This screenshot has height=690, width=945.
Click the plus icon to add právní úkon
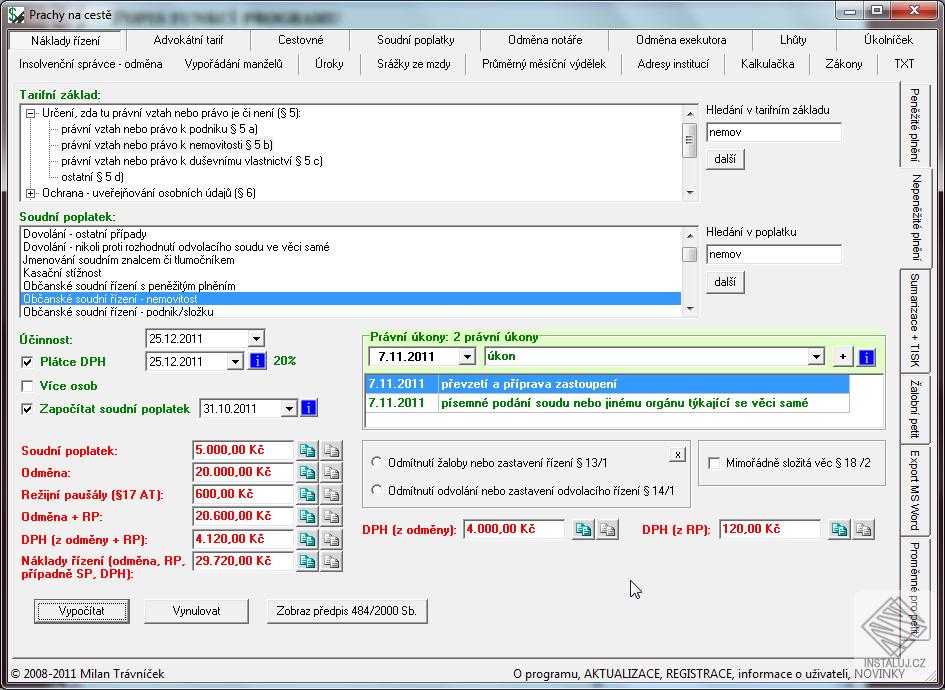843,357
